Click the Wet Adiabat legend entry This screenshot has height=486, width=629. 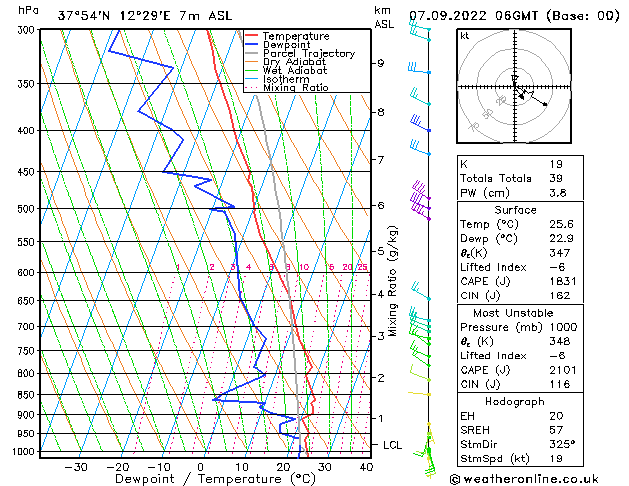coord(295,71)
